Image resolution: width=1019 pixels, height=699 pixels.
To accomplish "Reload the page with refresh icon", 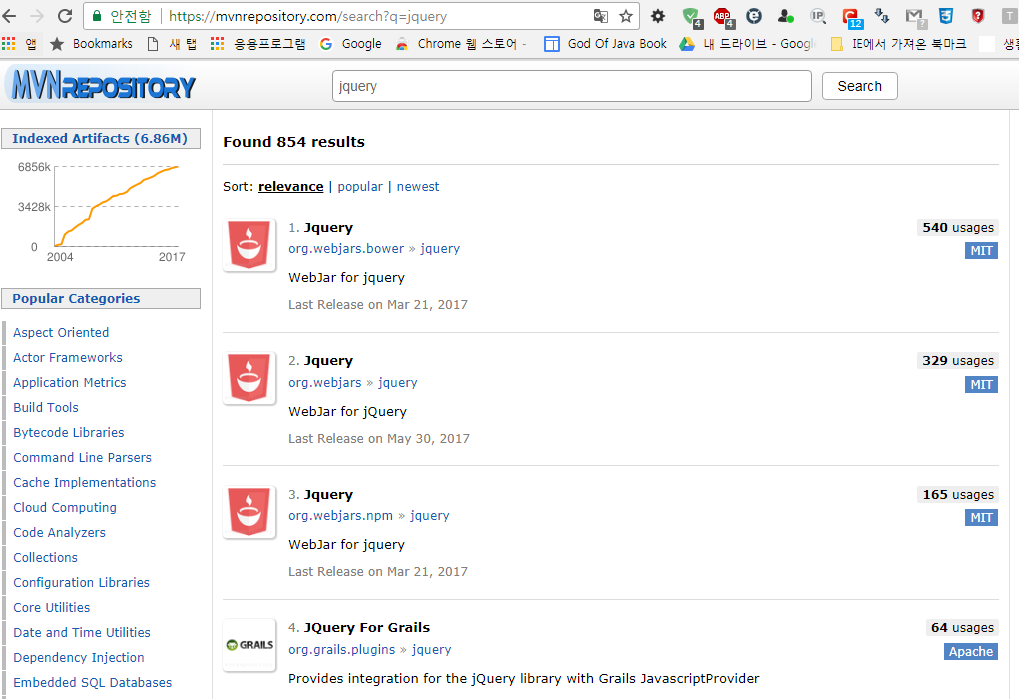I will coord(65,16).
